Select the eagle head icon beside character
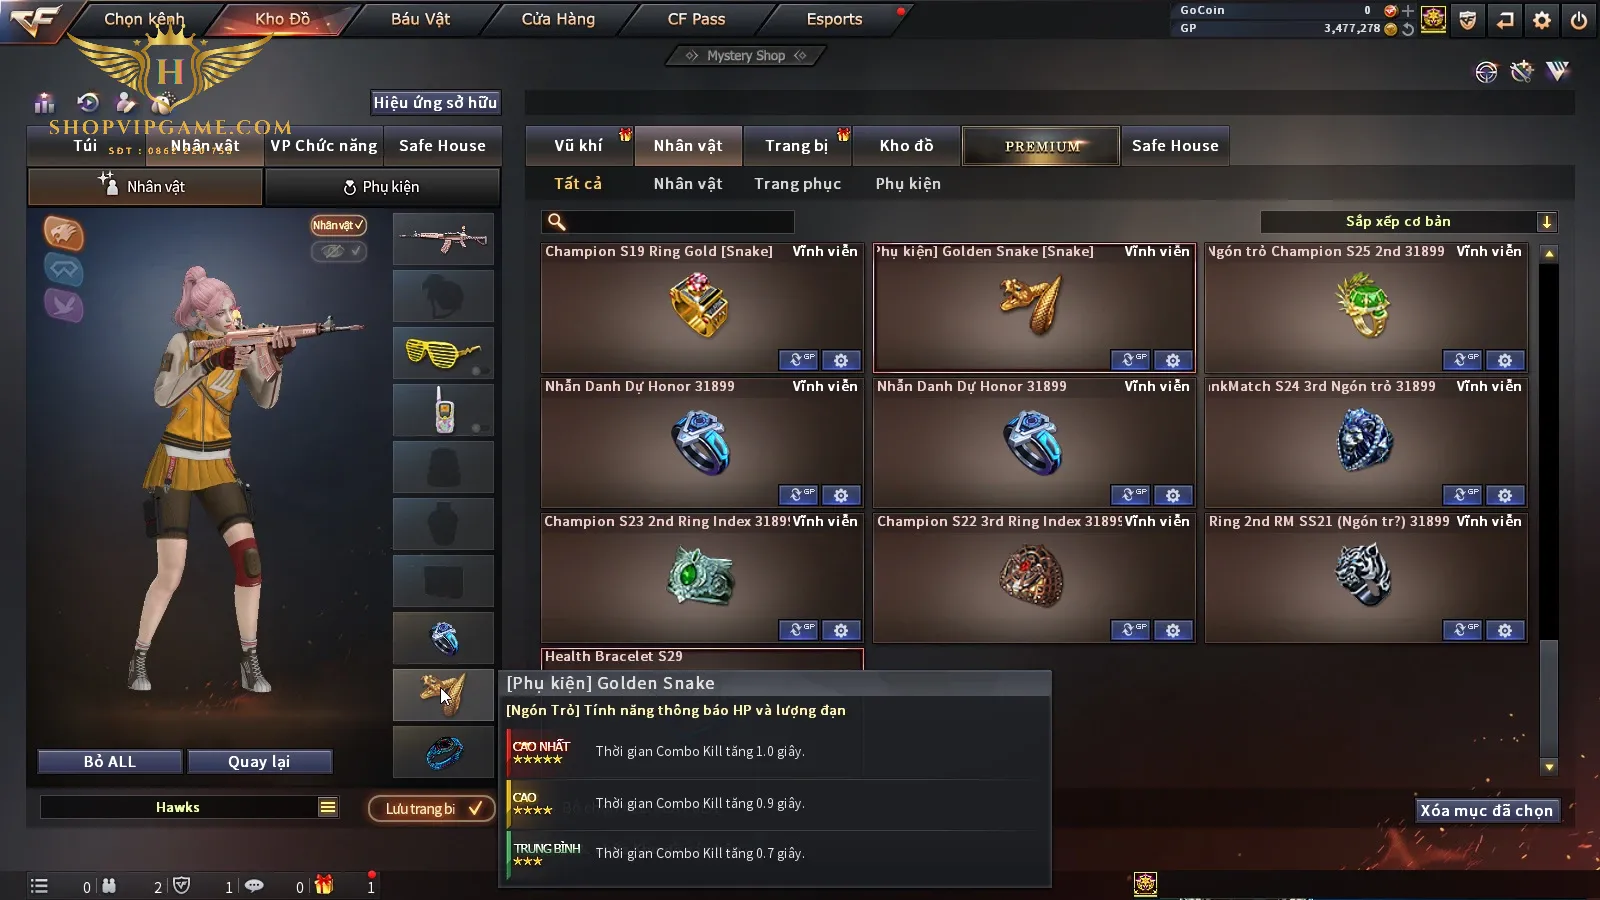1600x900 pixels. [63, 233]
